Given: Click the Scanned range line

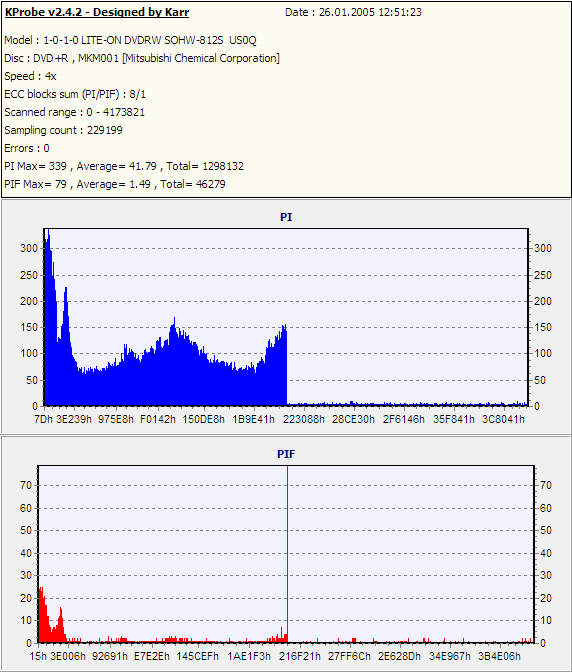Looking at the screenshot, I should 75,112.
